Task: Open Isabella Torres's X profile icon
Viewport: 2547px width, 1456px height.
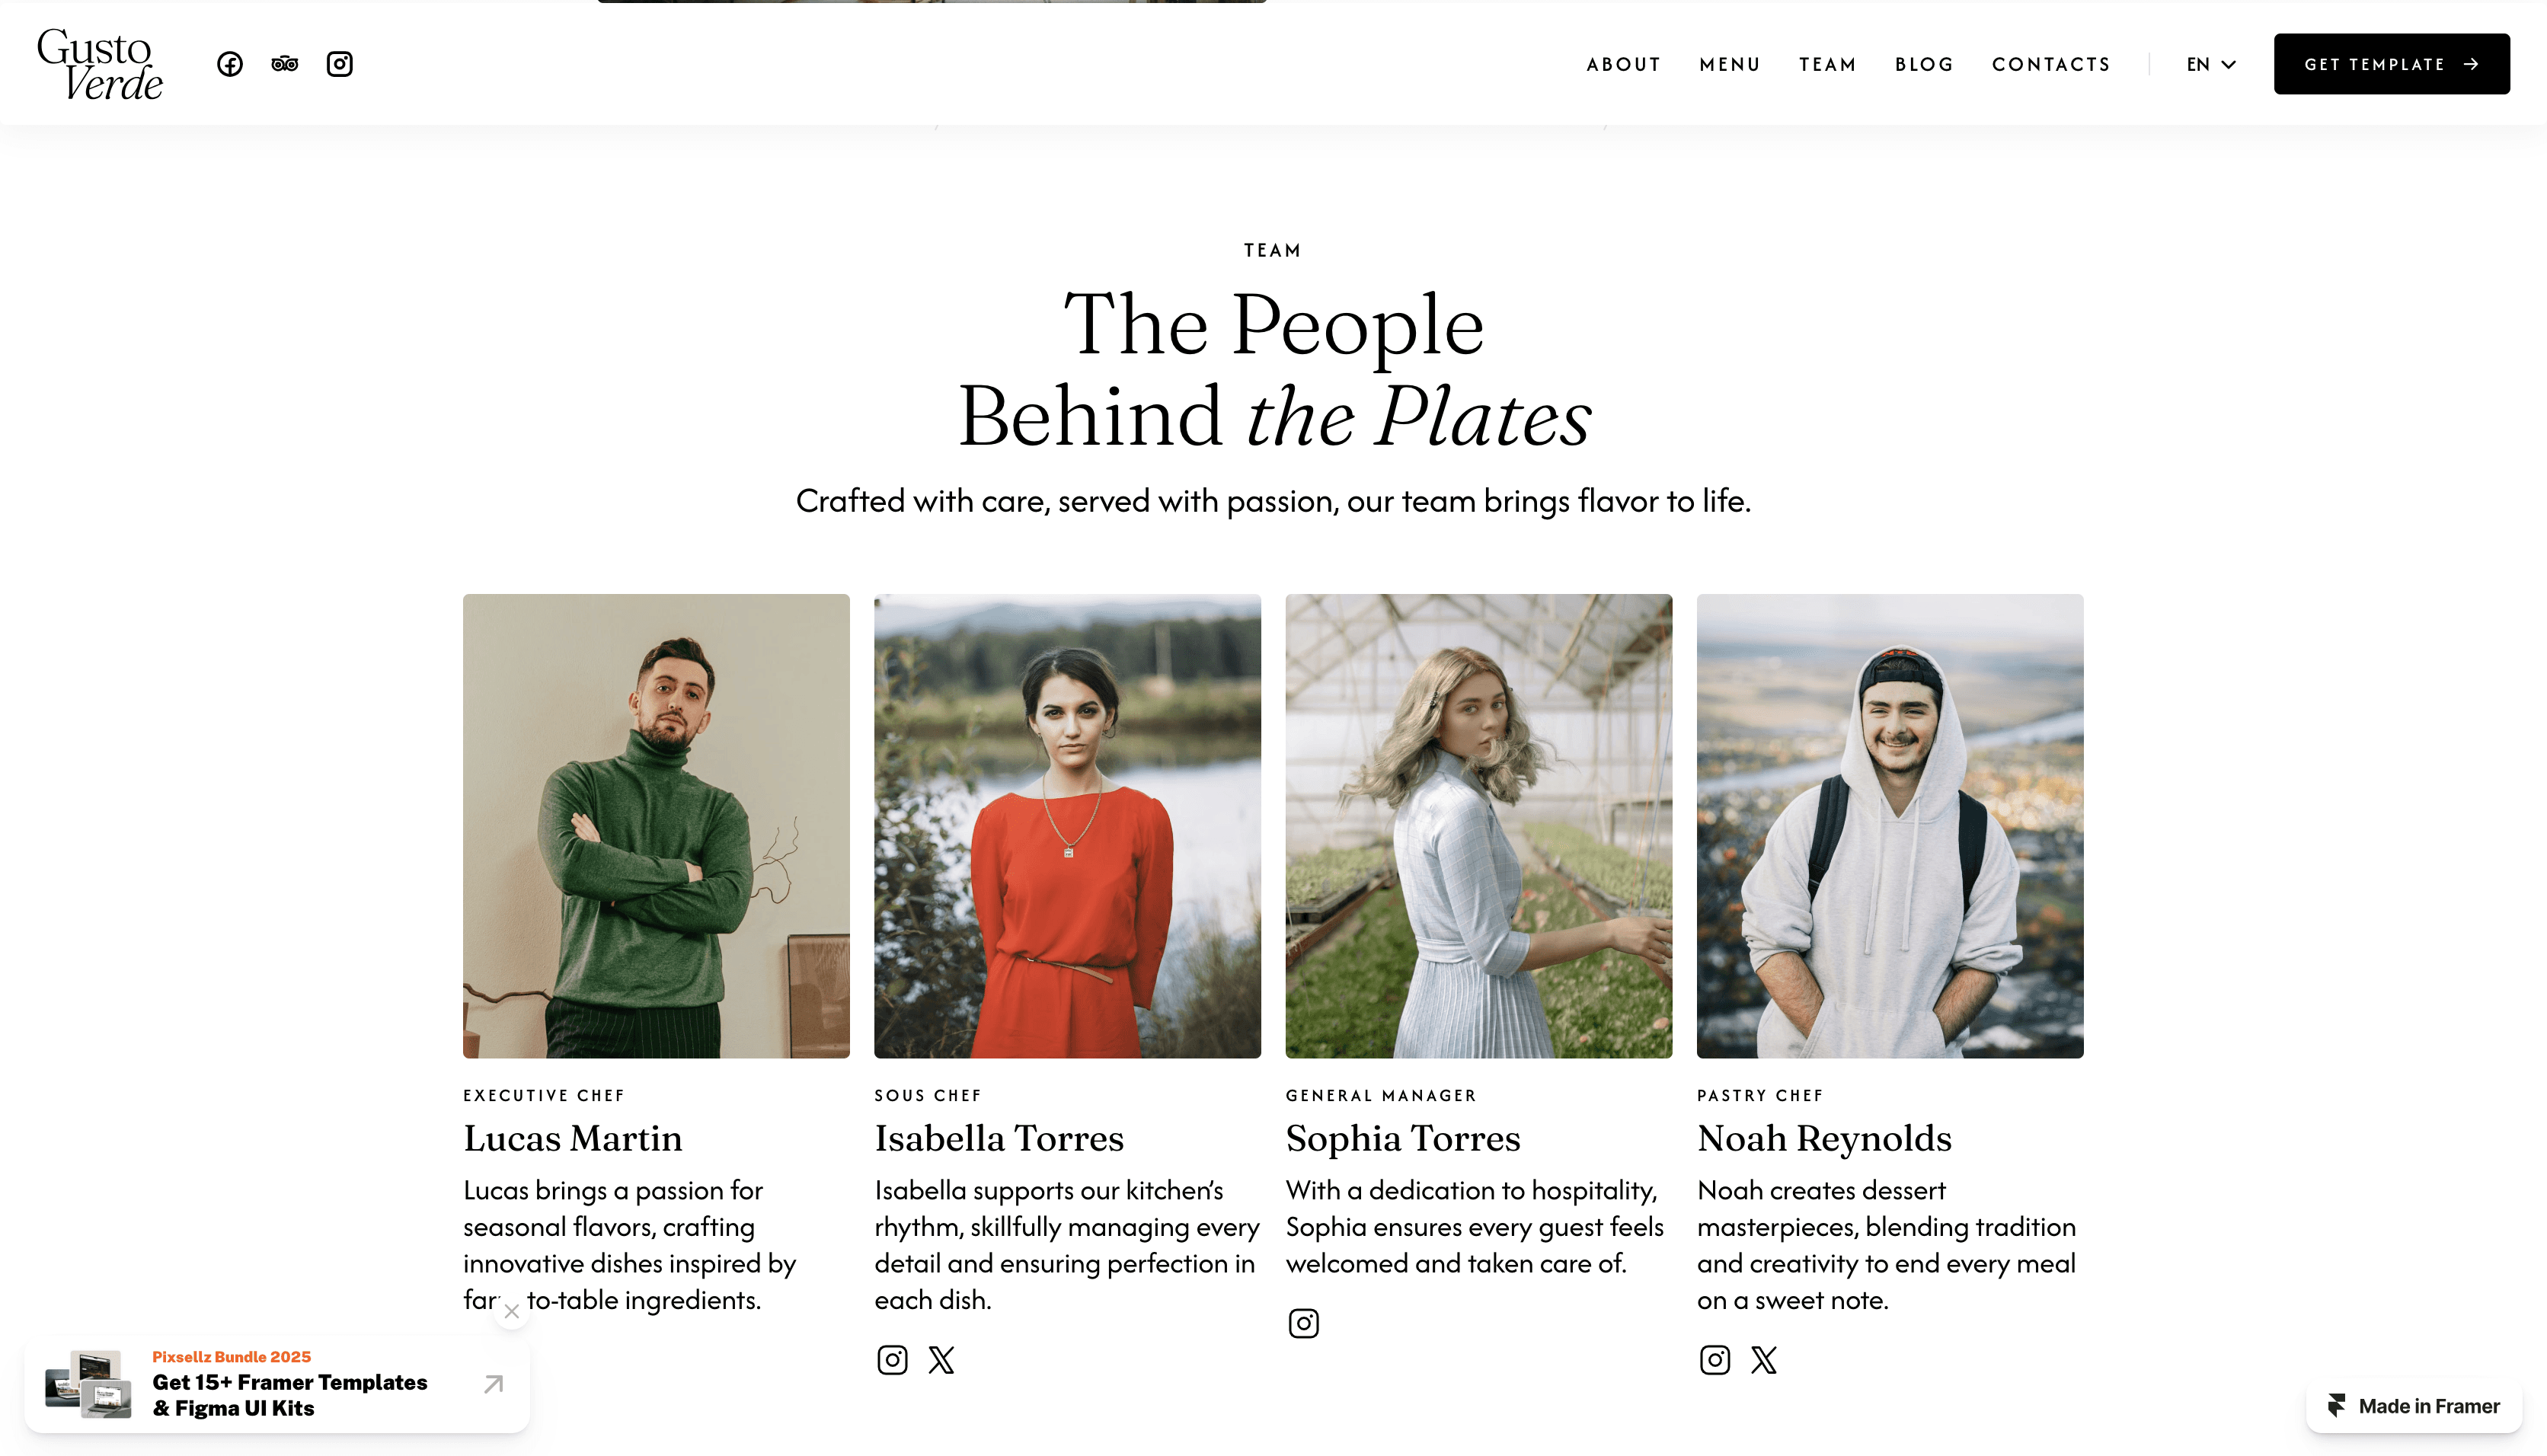Action: click(941, 1360)
